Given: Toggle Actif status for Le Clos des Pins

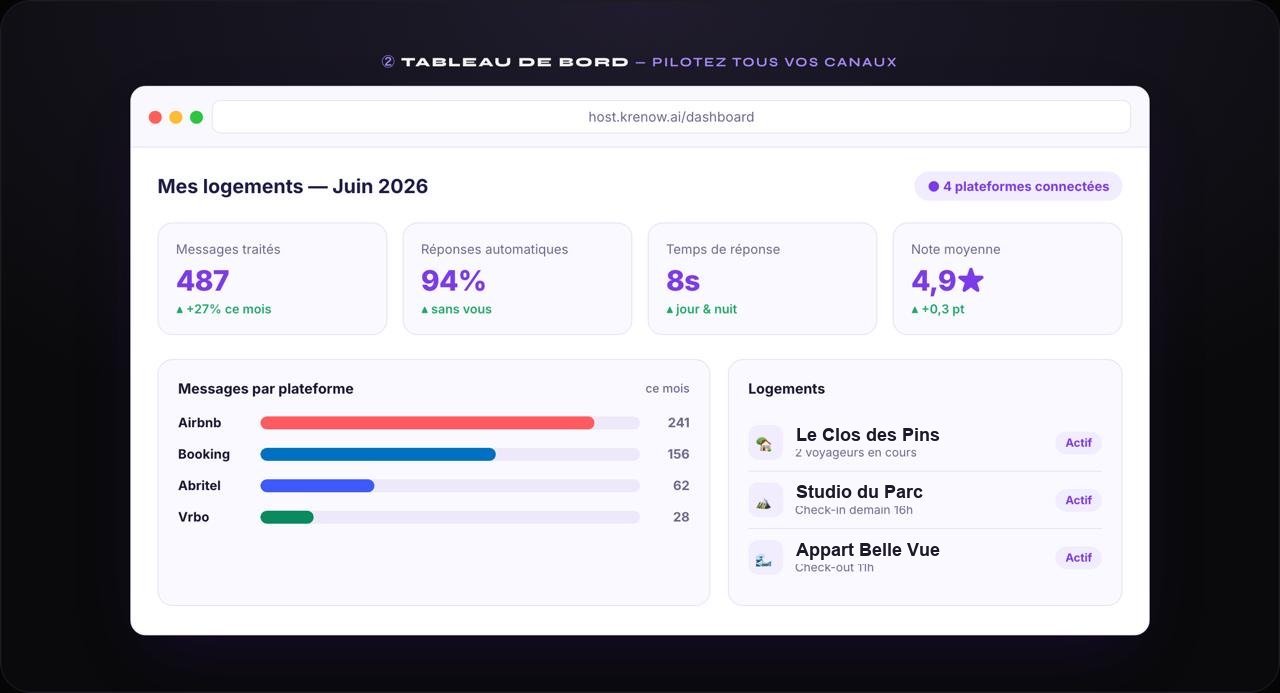Looking at the screenshot, I should [x=1078, y=443].
